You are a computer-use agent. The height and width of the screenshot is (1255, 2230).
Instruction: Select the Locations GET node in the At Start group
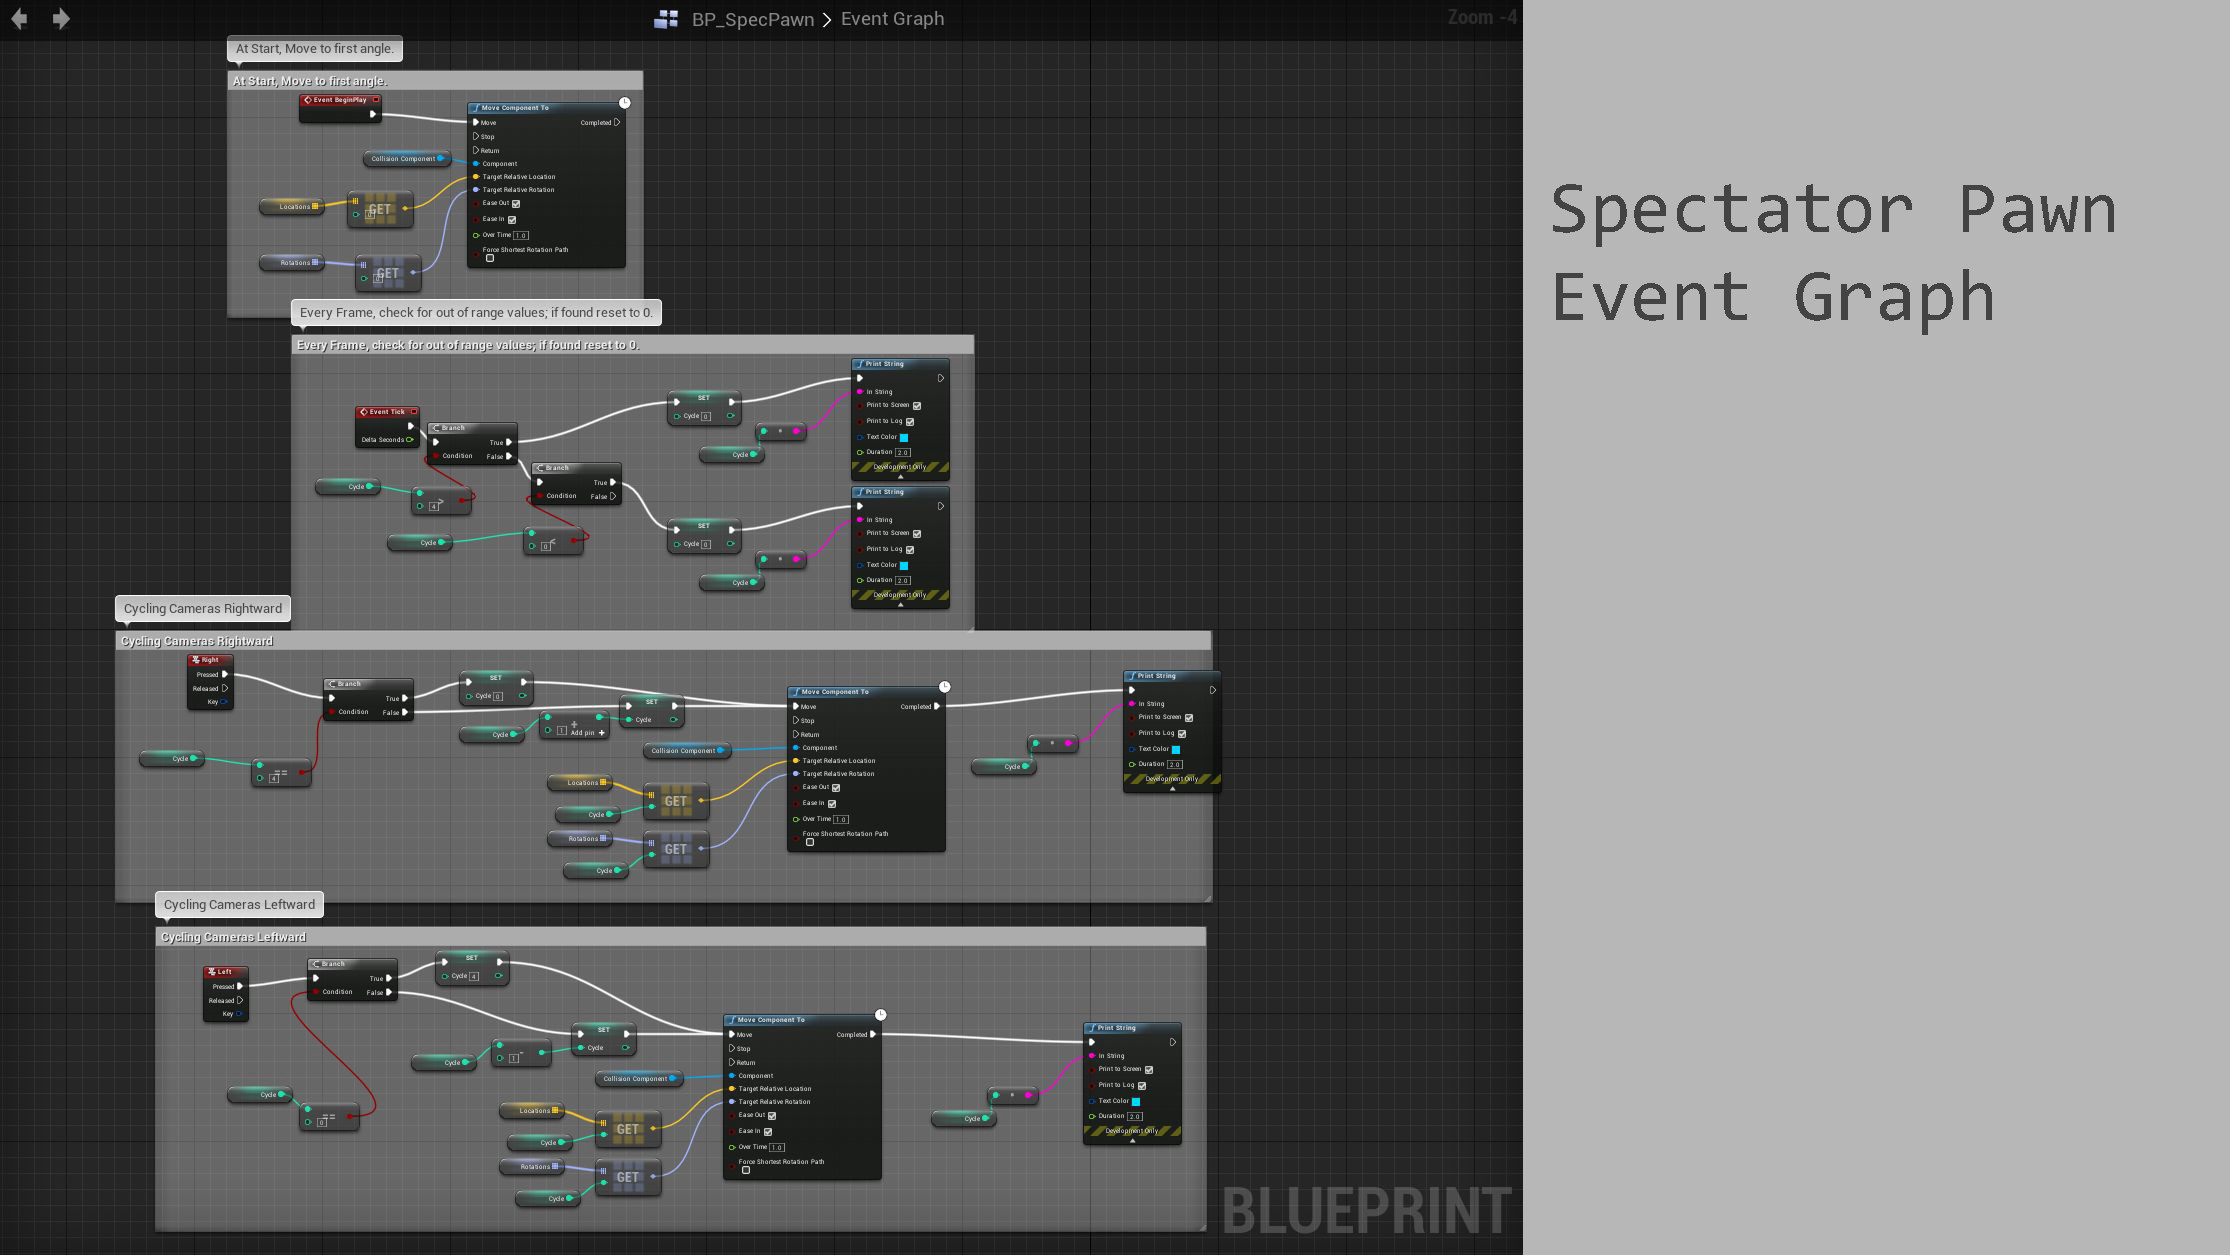pos(380,209)
